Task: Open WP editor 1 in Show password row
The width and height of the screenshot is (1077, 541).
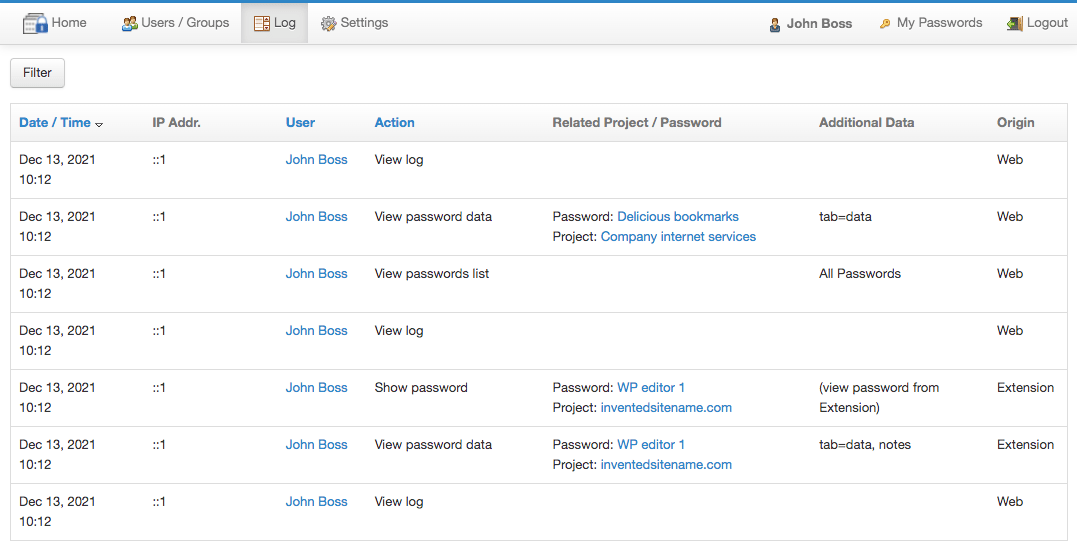Action: [651, 387]
